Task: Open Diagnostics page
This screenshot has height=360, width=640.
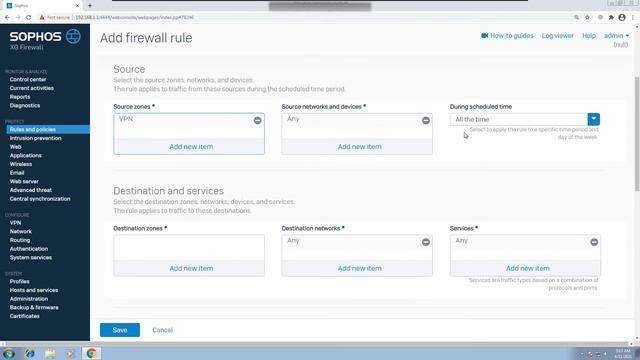Action: (25, 105)
